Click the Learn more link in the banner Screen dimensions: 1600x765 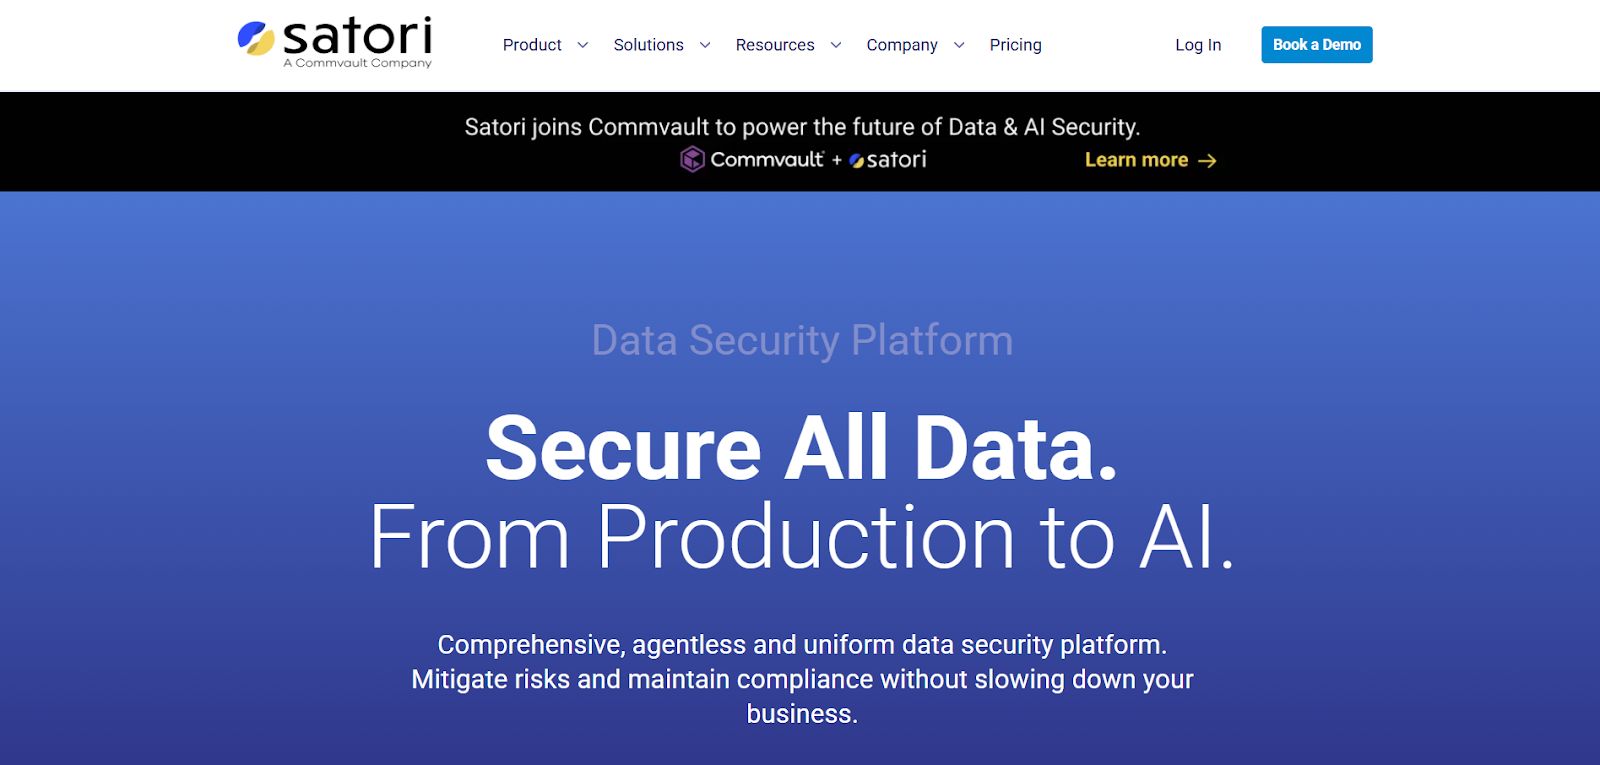point(1136,159)
